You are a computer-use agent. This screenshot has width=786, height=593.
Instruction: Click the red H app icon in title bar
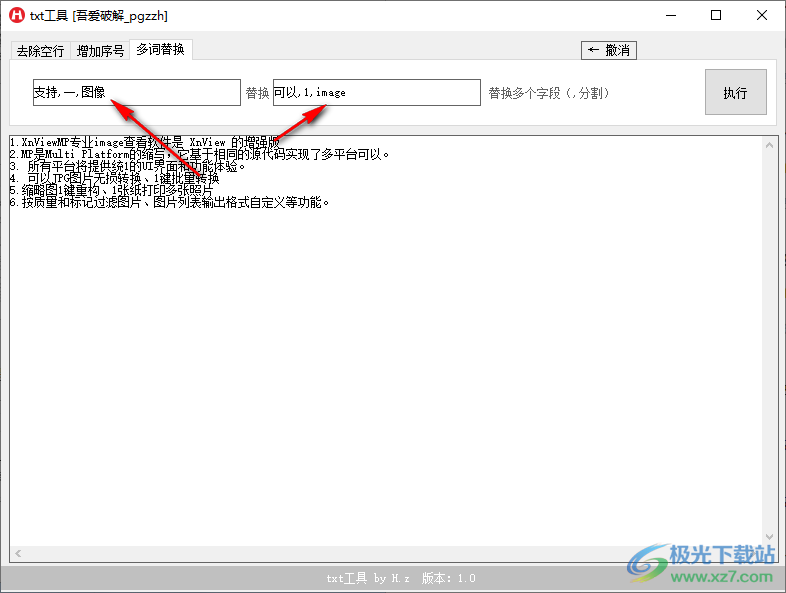coord(17,15)
